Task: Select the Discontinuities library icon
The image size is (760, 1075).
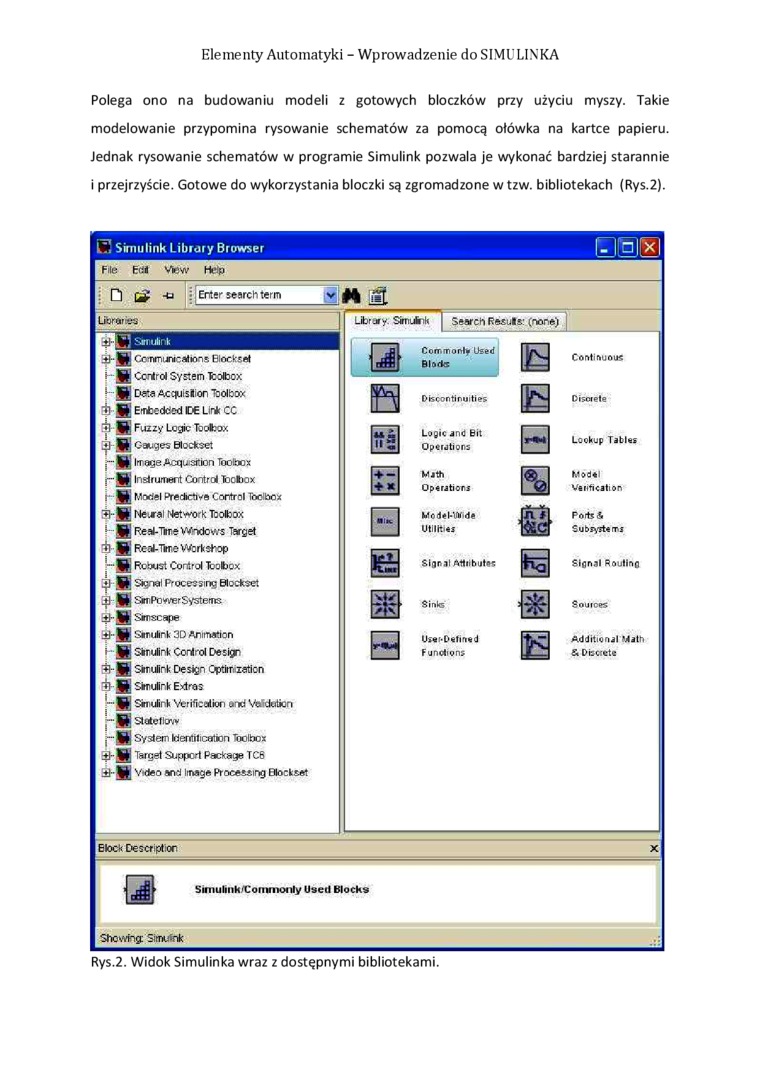Action: [385, 399]
